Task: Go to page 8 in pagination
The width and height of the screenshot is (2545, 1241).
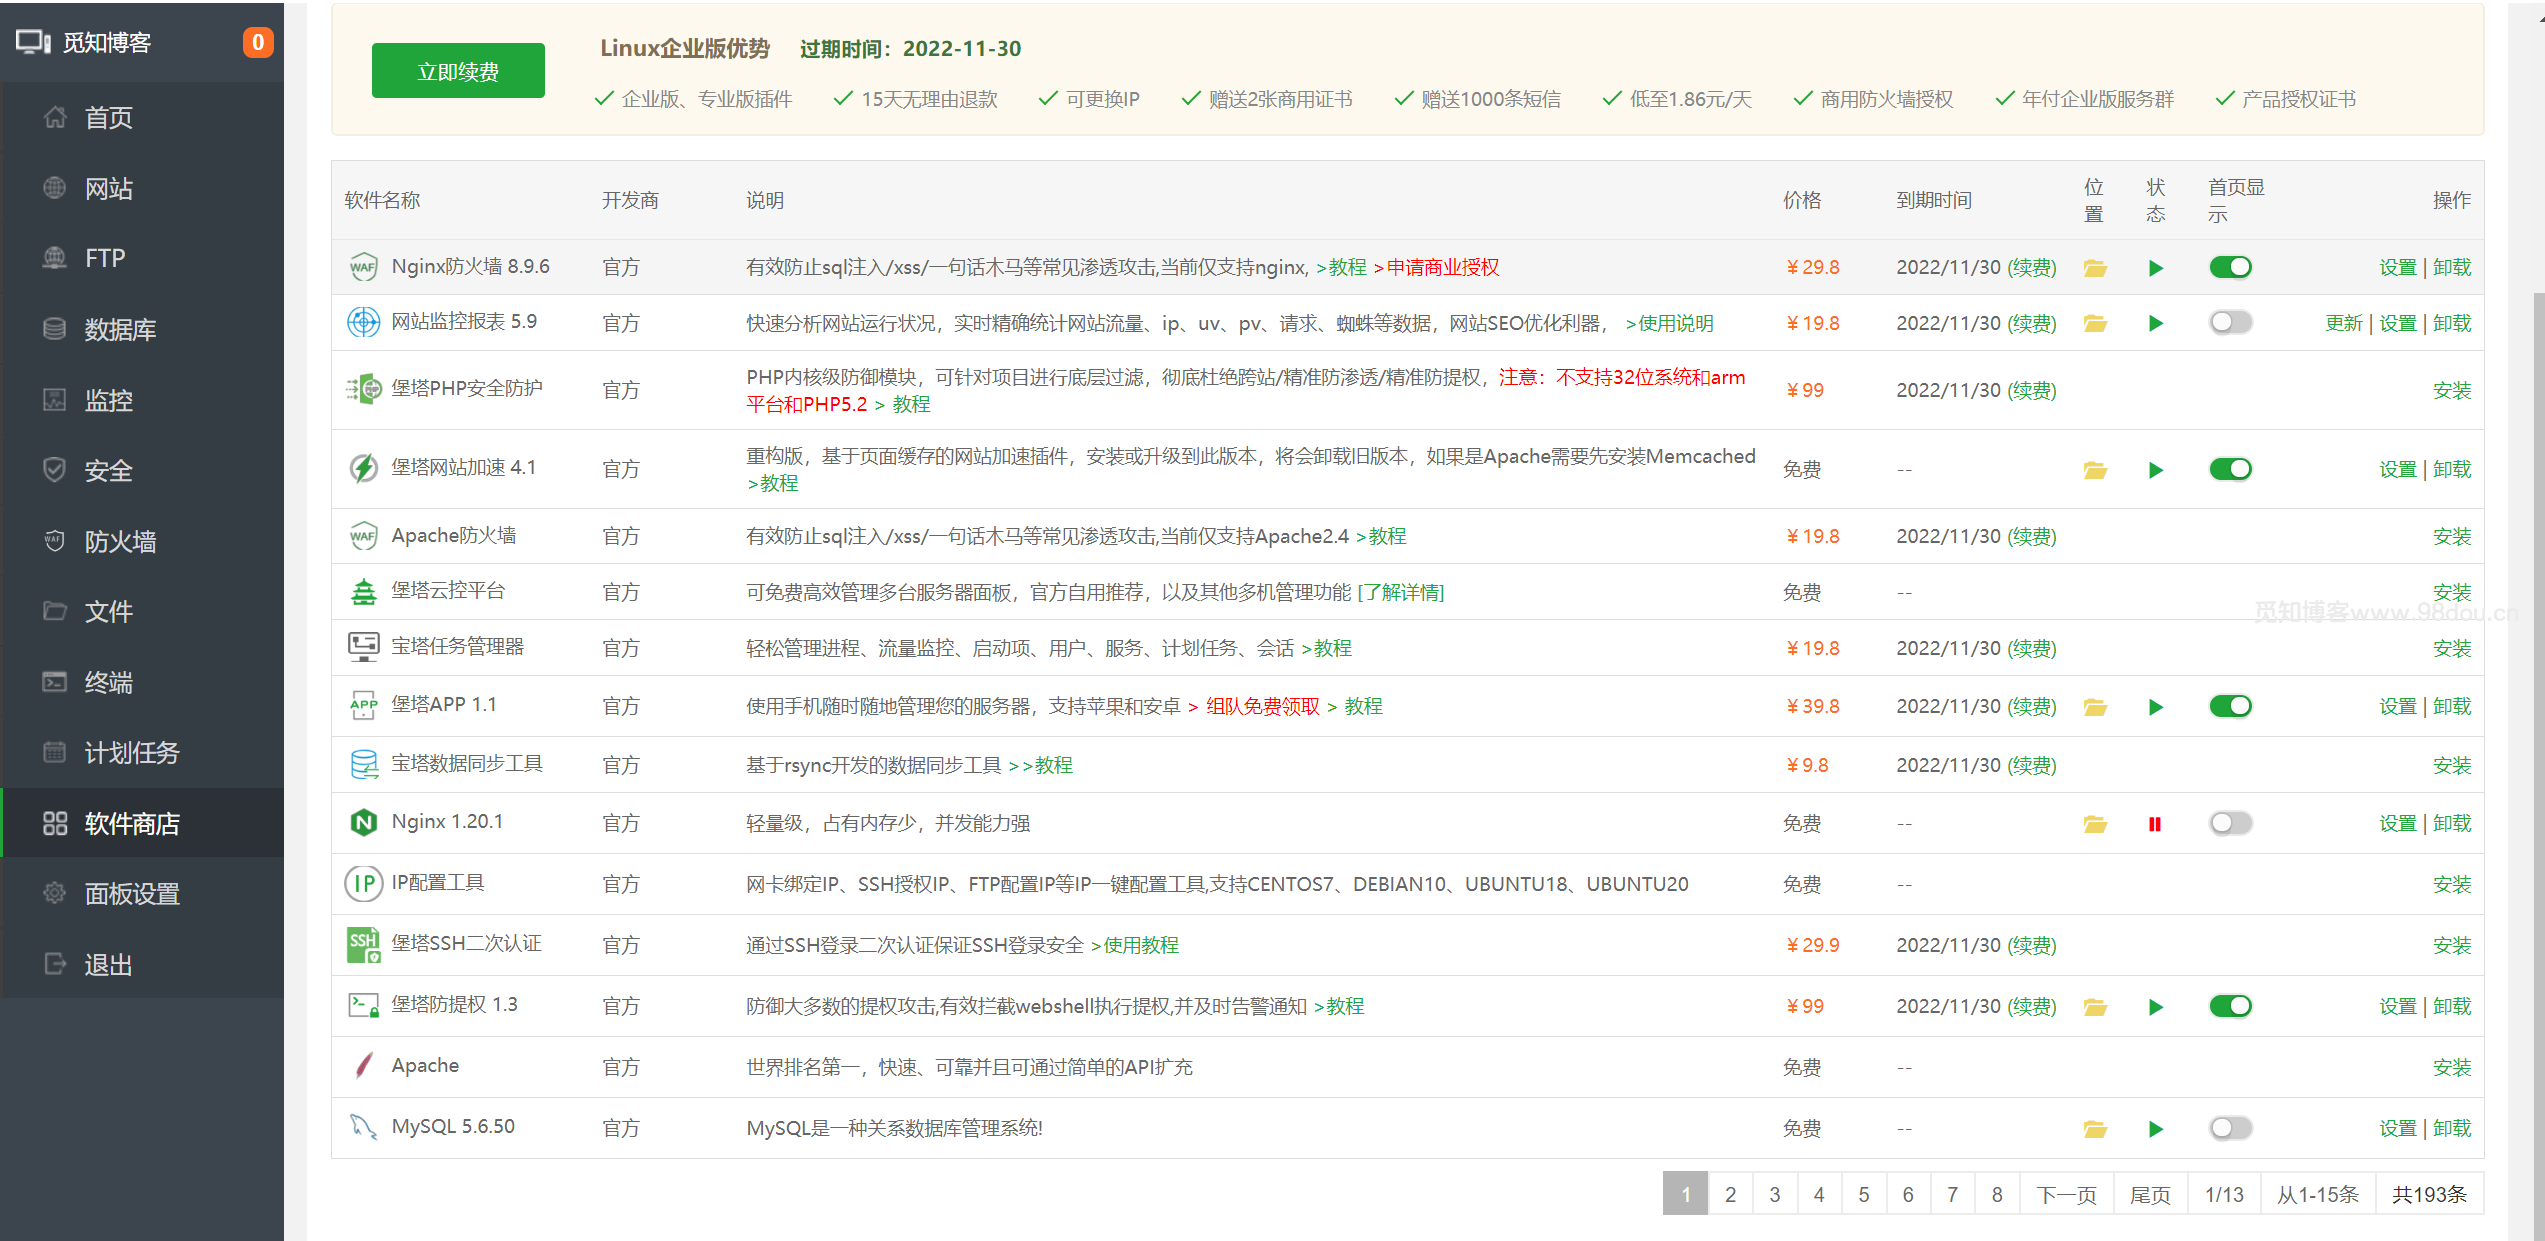Action: point(1996,1194)
